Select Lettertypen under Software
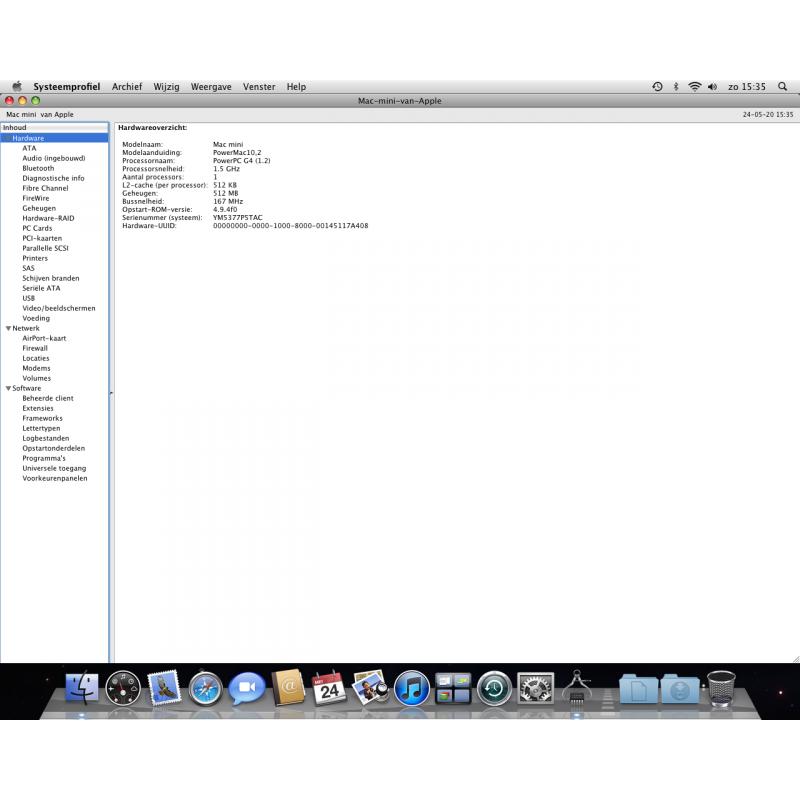800x800 pixels. (x=41, y=428)
